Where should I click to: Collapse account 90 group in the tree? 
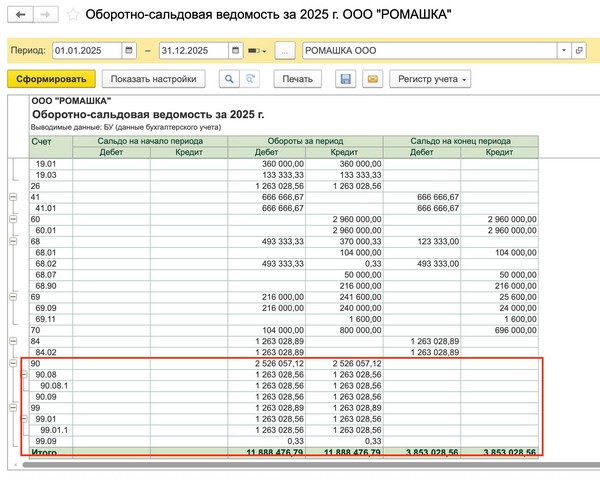pos(12,364)
